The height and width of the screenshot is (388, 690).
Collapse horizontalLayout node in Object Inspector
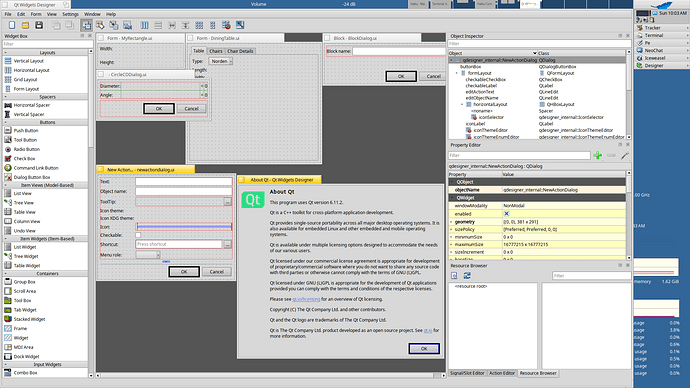click(462, 104)
